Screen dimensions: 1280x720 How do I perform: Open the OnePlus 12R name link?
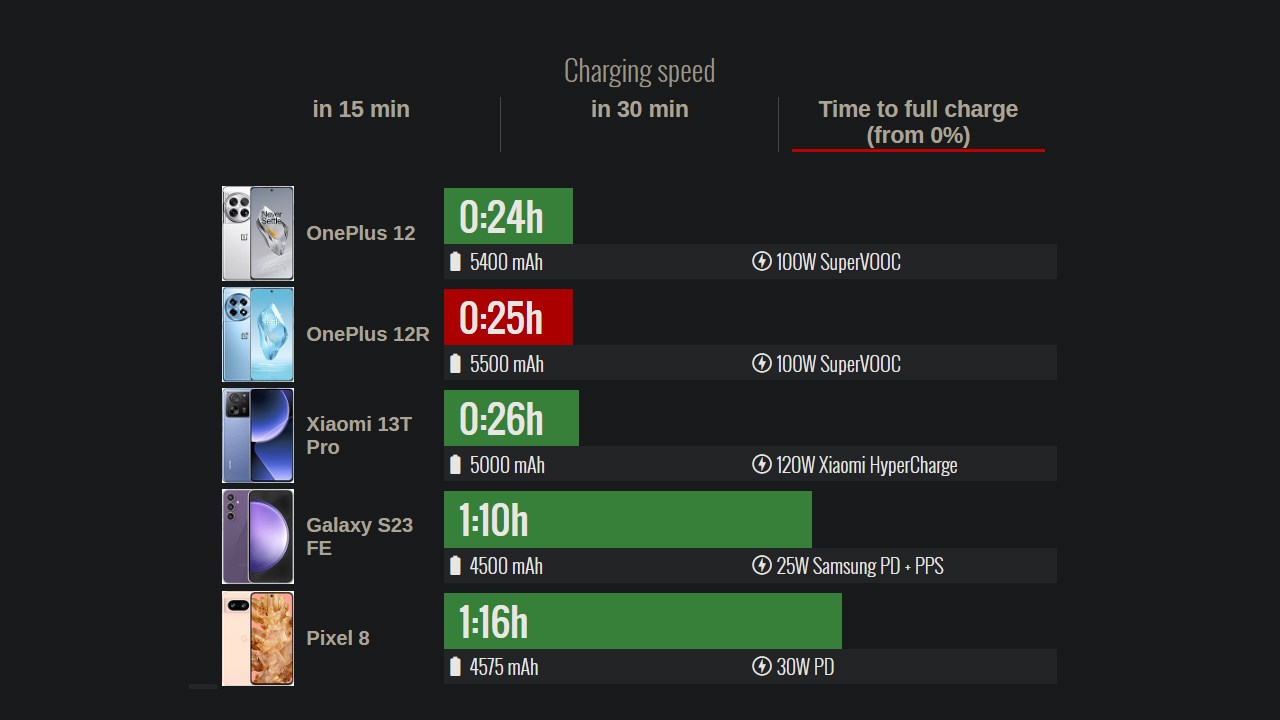point(367,334)
